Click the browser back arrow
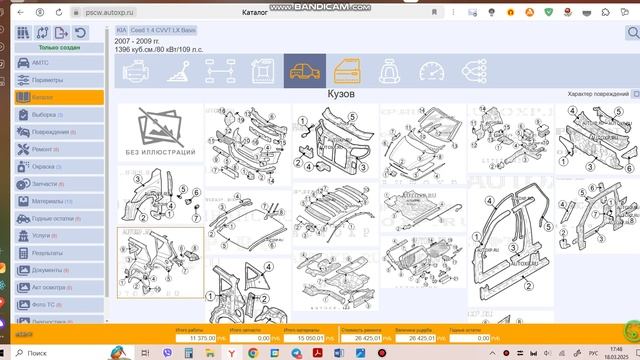 pos(20,12)
